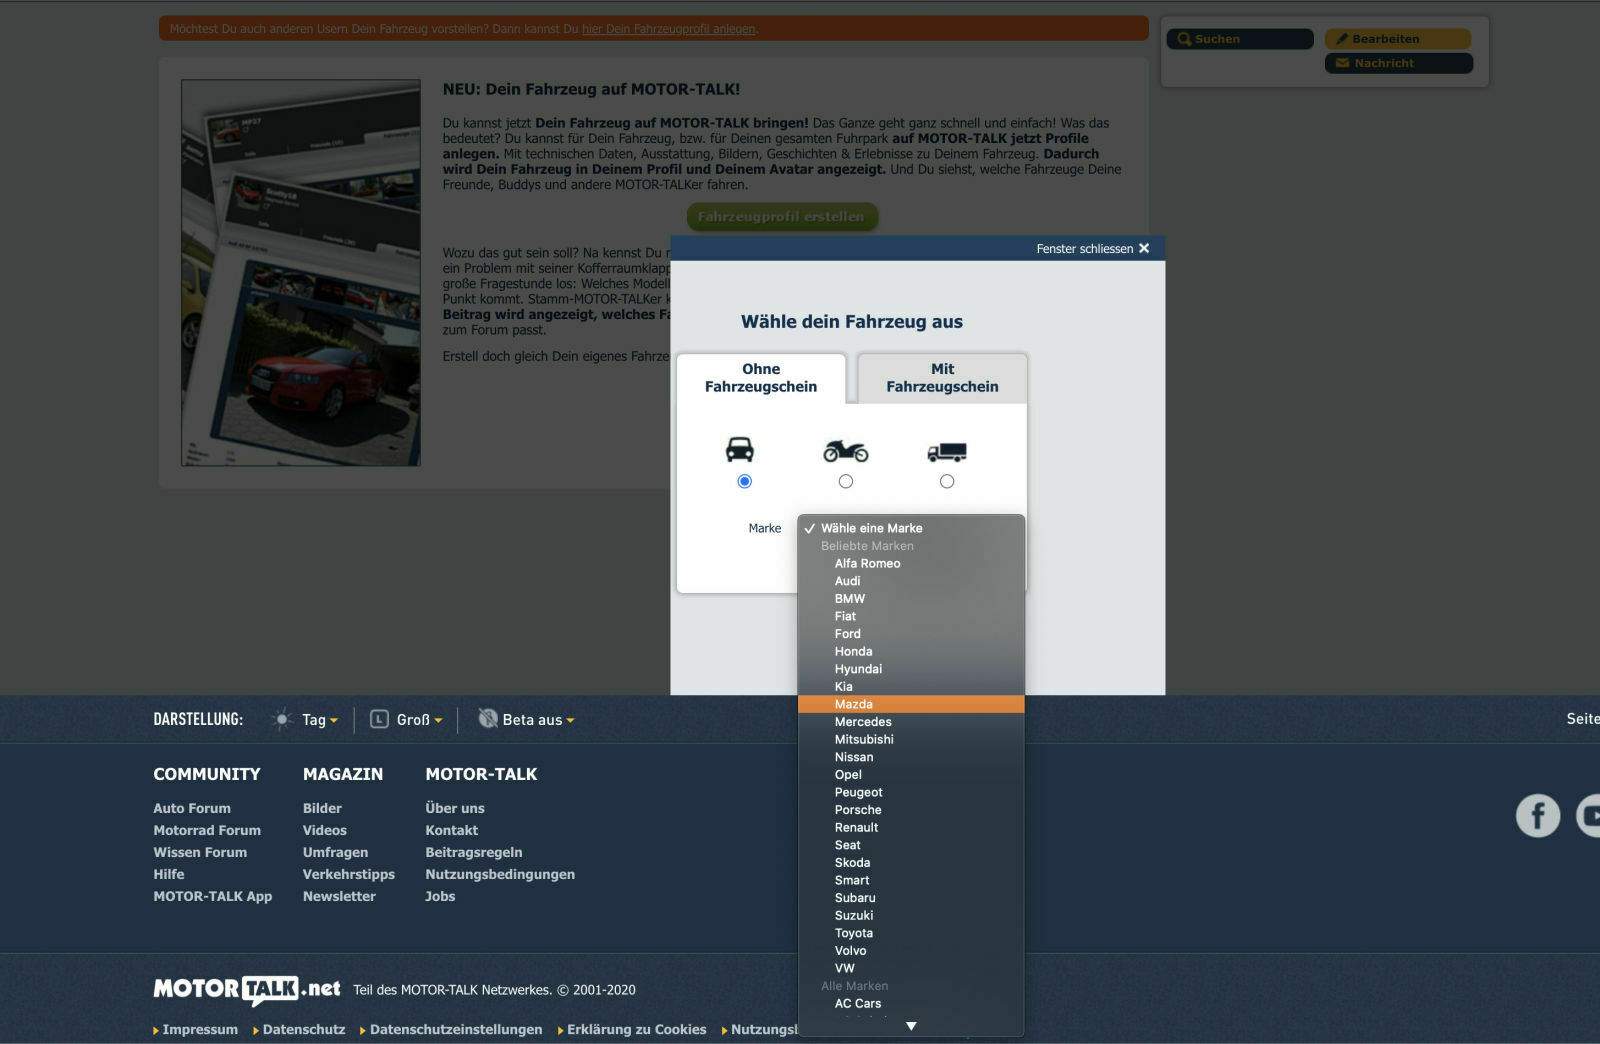This screenshot has height=1044, width=1600.
Task: Click the Suchen button
Action: click(x=1240, y=39)
